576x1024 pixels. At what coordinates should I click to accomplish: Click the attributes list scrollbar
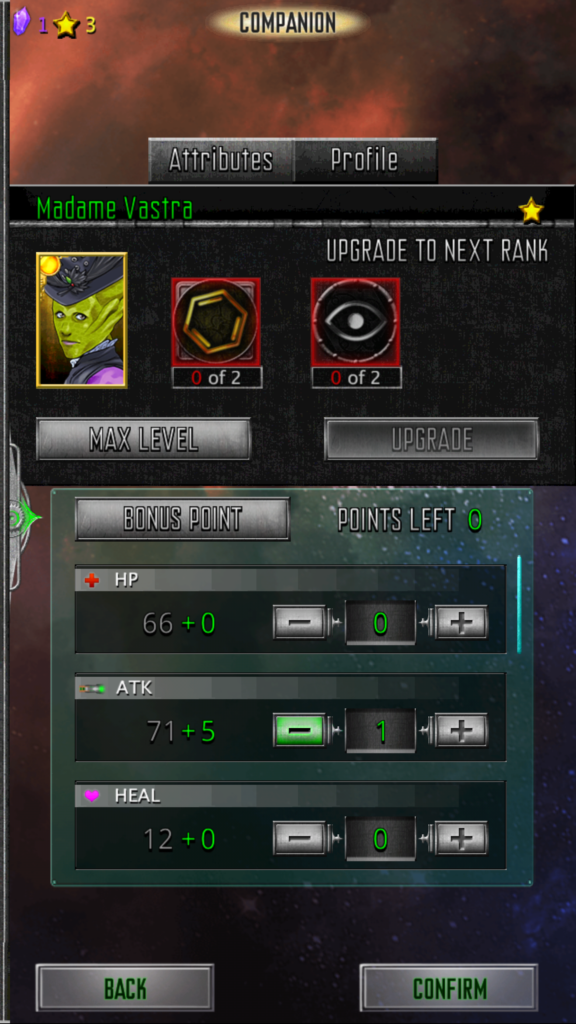(x=520, y=604)
